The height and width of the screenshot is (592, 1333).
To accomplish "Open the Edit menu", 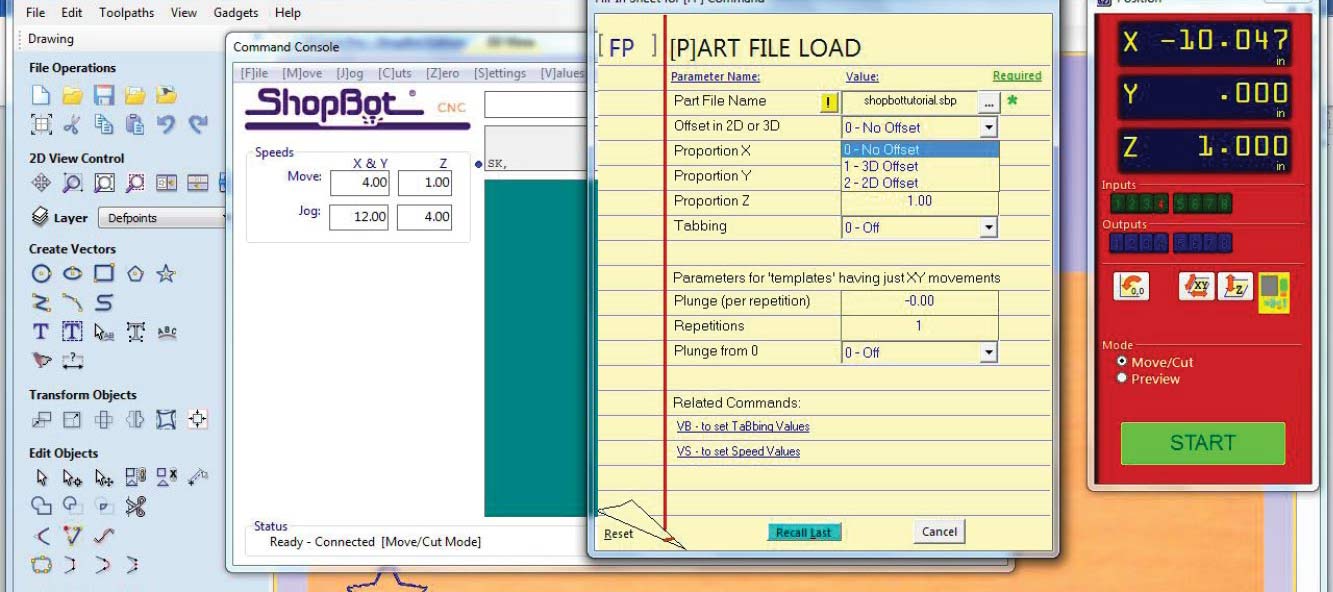I will pos(72,13).
